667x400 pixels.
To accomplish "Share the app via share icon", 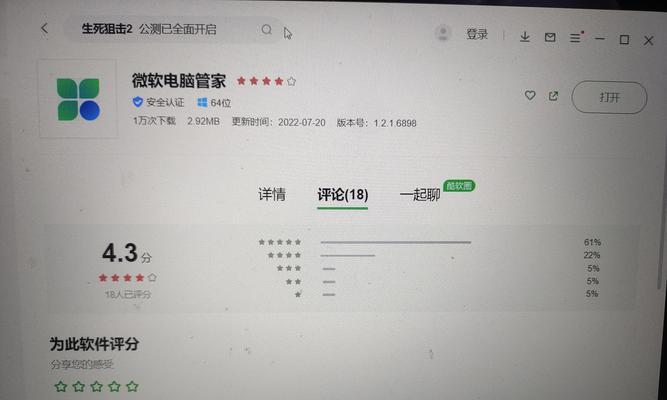I will [x=553, y=96].
